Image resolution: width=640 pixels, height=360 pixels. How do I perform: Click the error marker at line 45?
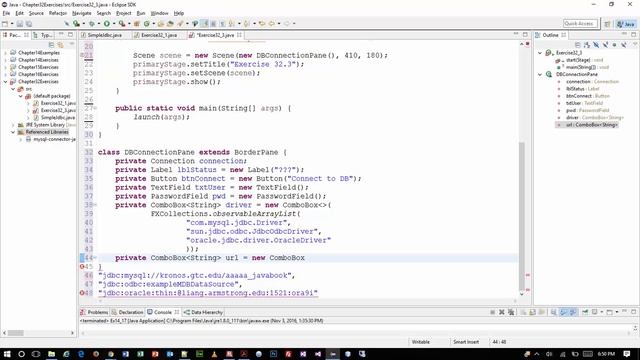(x=82, y=267)
